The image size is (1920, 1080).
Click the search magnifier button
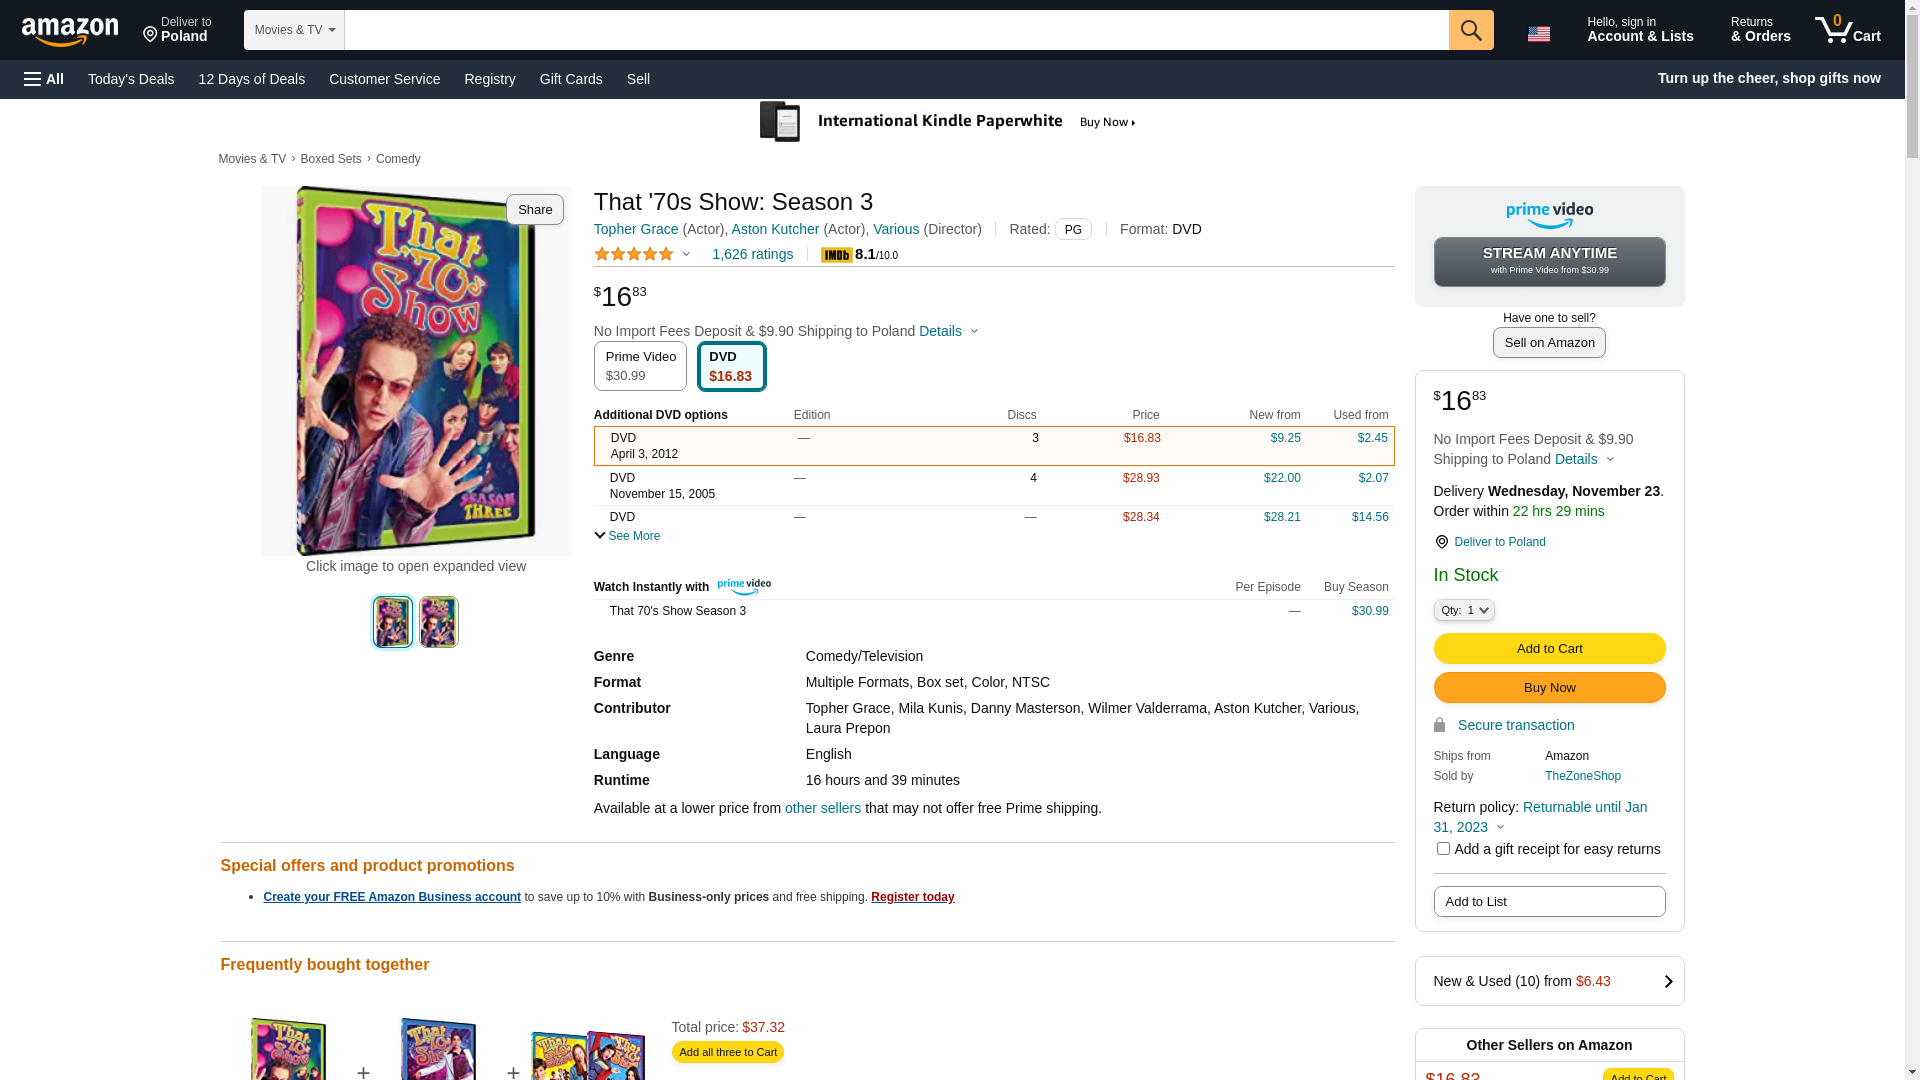pyautogui.click(x=1470, y=30)
